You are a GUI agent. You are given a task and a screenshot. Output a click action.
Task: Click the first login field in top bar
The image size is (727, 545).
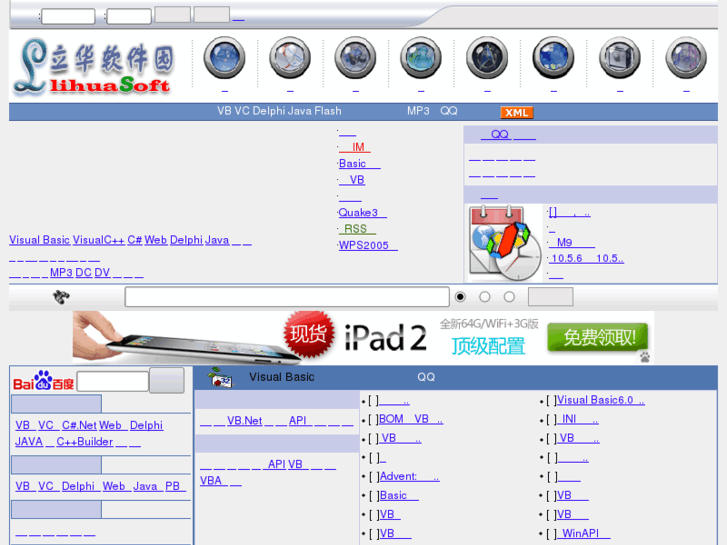click(x=68, y=16)
